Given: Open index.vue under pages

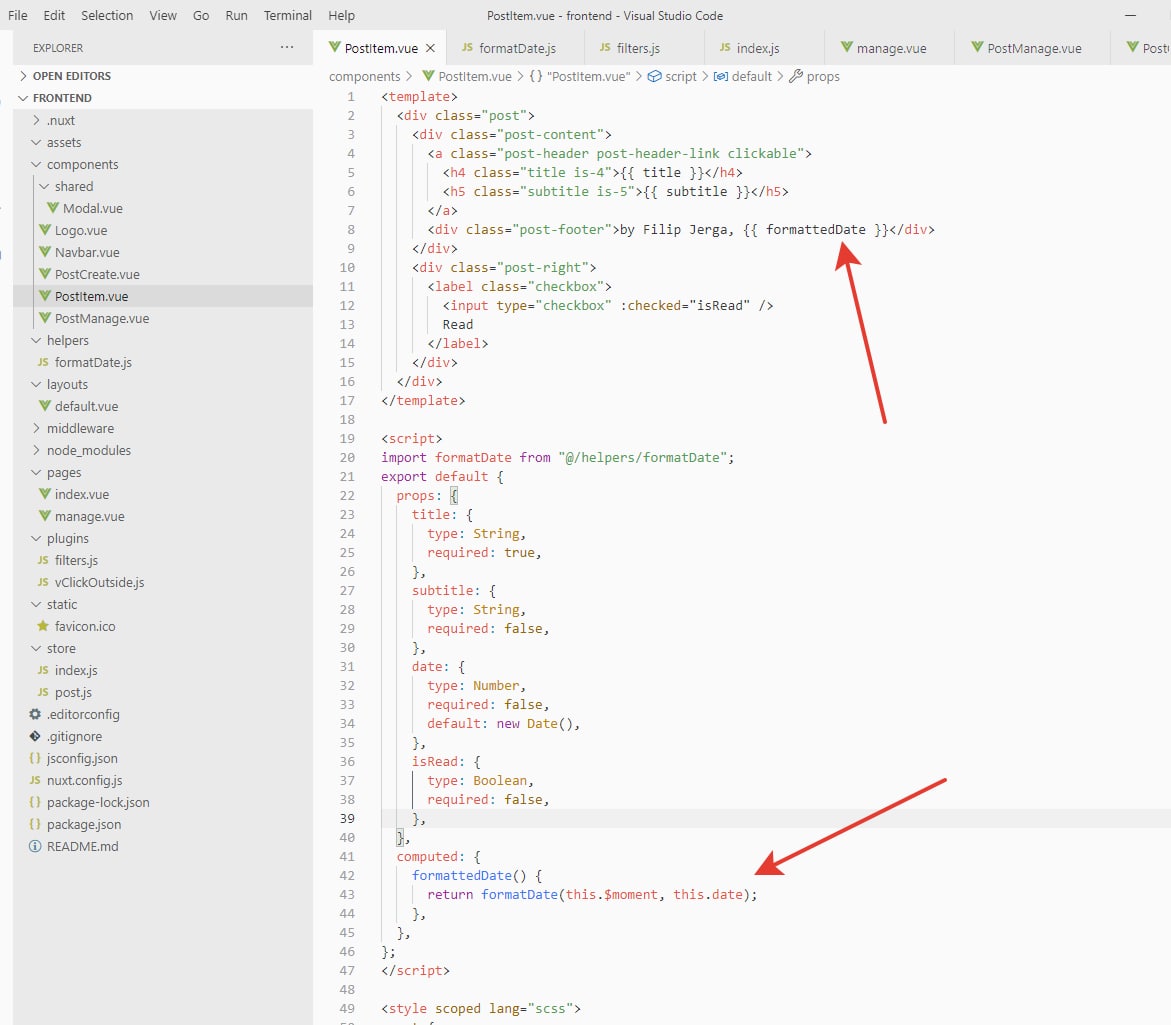Looking at the screenshot, I should coord(81,494).
